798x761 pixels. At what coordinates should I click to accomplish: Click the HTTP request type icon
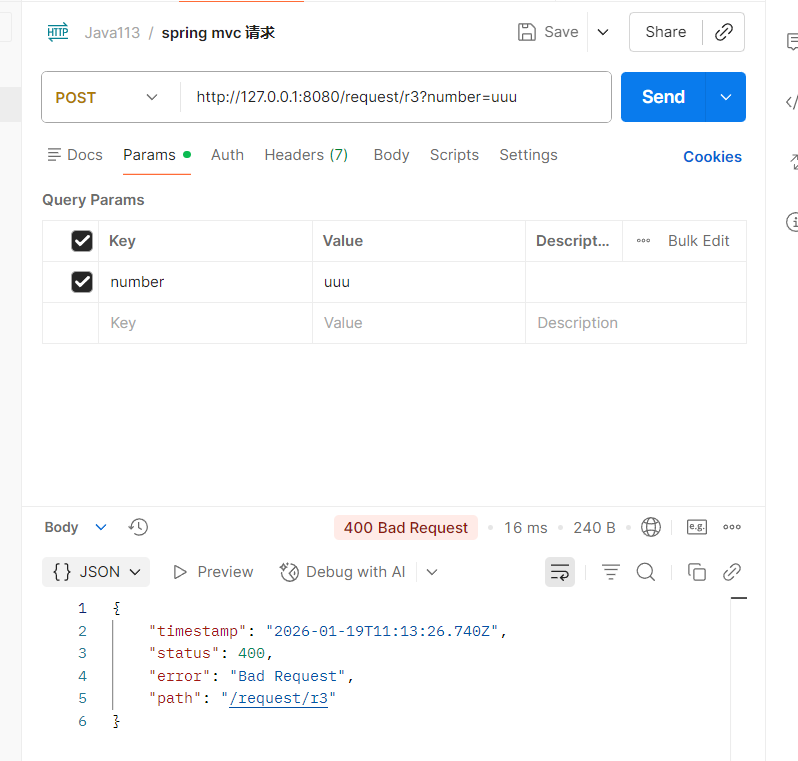[58, 32]
